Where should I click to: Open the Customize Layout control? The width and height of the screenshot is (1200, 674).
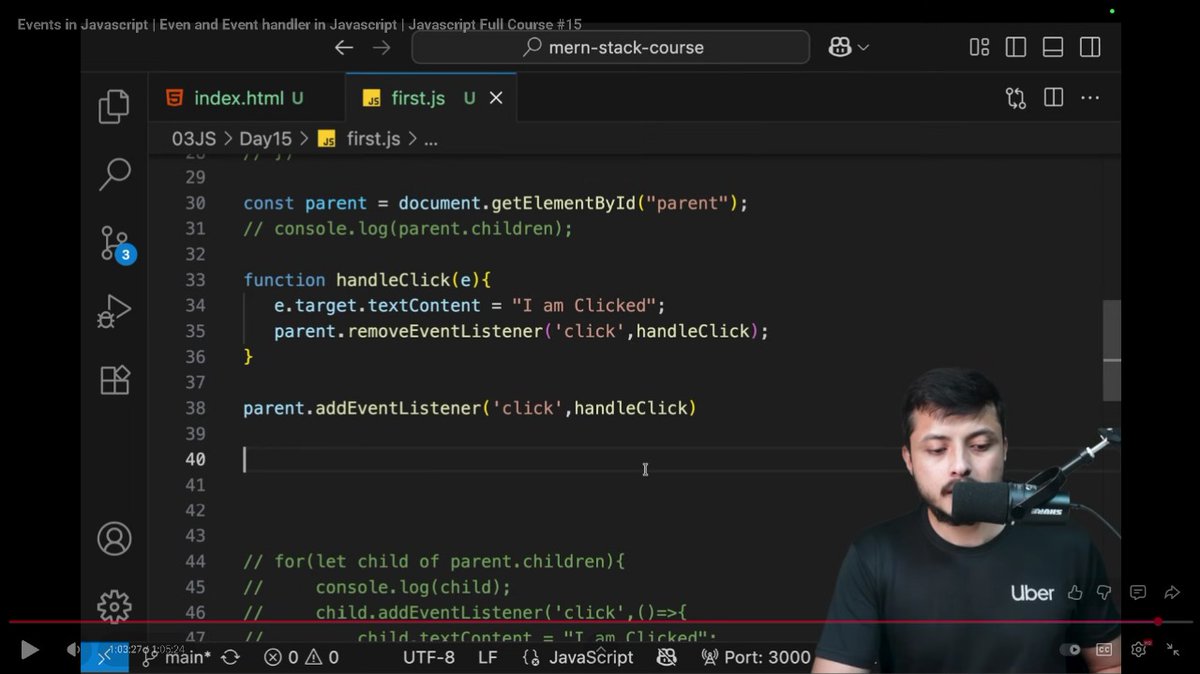pyautogui.click(x=978, y=46)
